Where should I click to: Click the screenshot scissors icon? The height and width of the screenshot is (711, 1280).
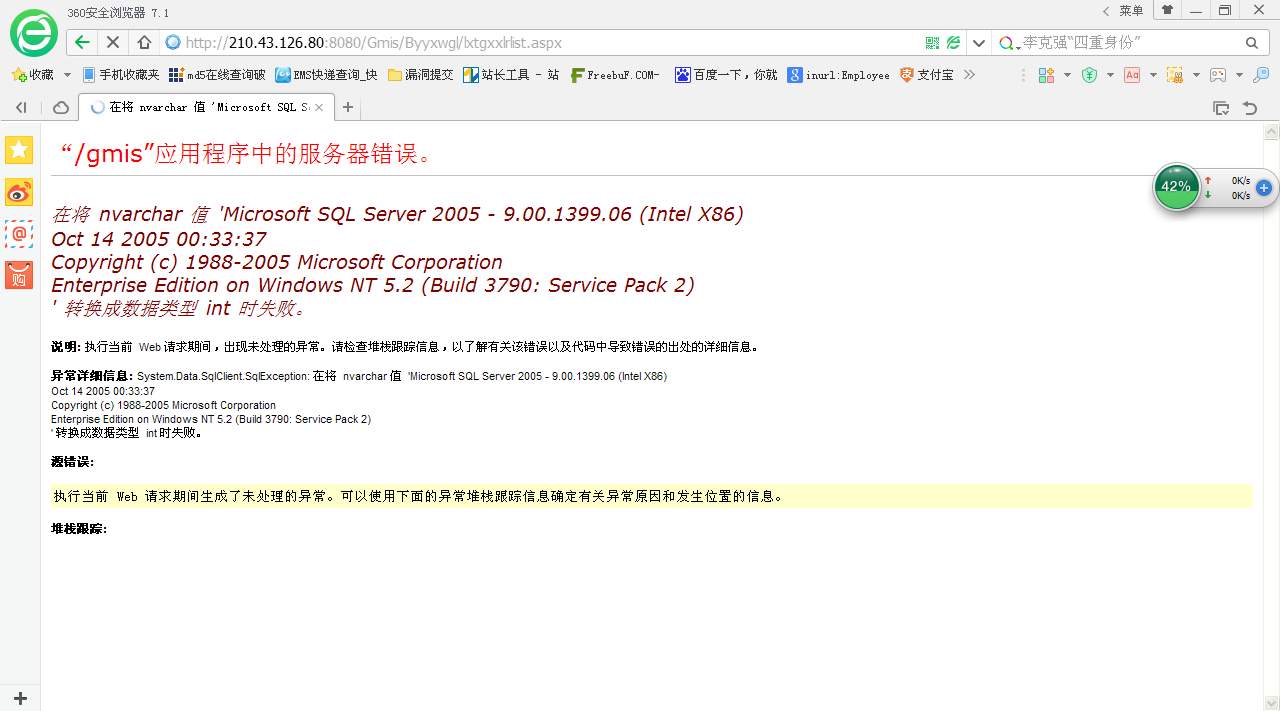click(x=1175, y=75)
